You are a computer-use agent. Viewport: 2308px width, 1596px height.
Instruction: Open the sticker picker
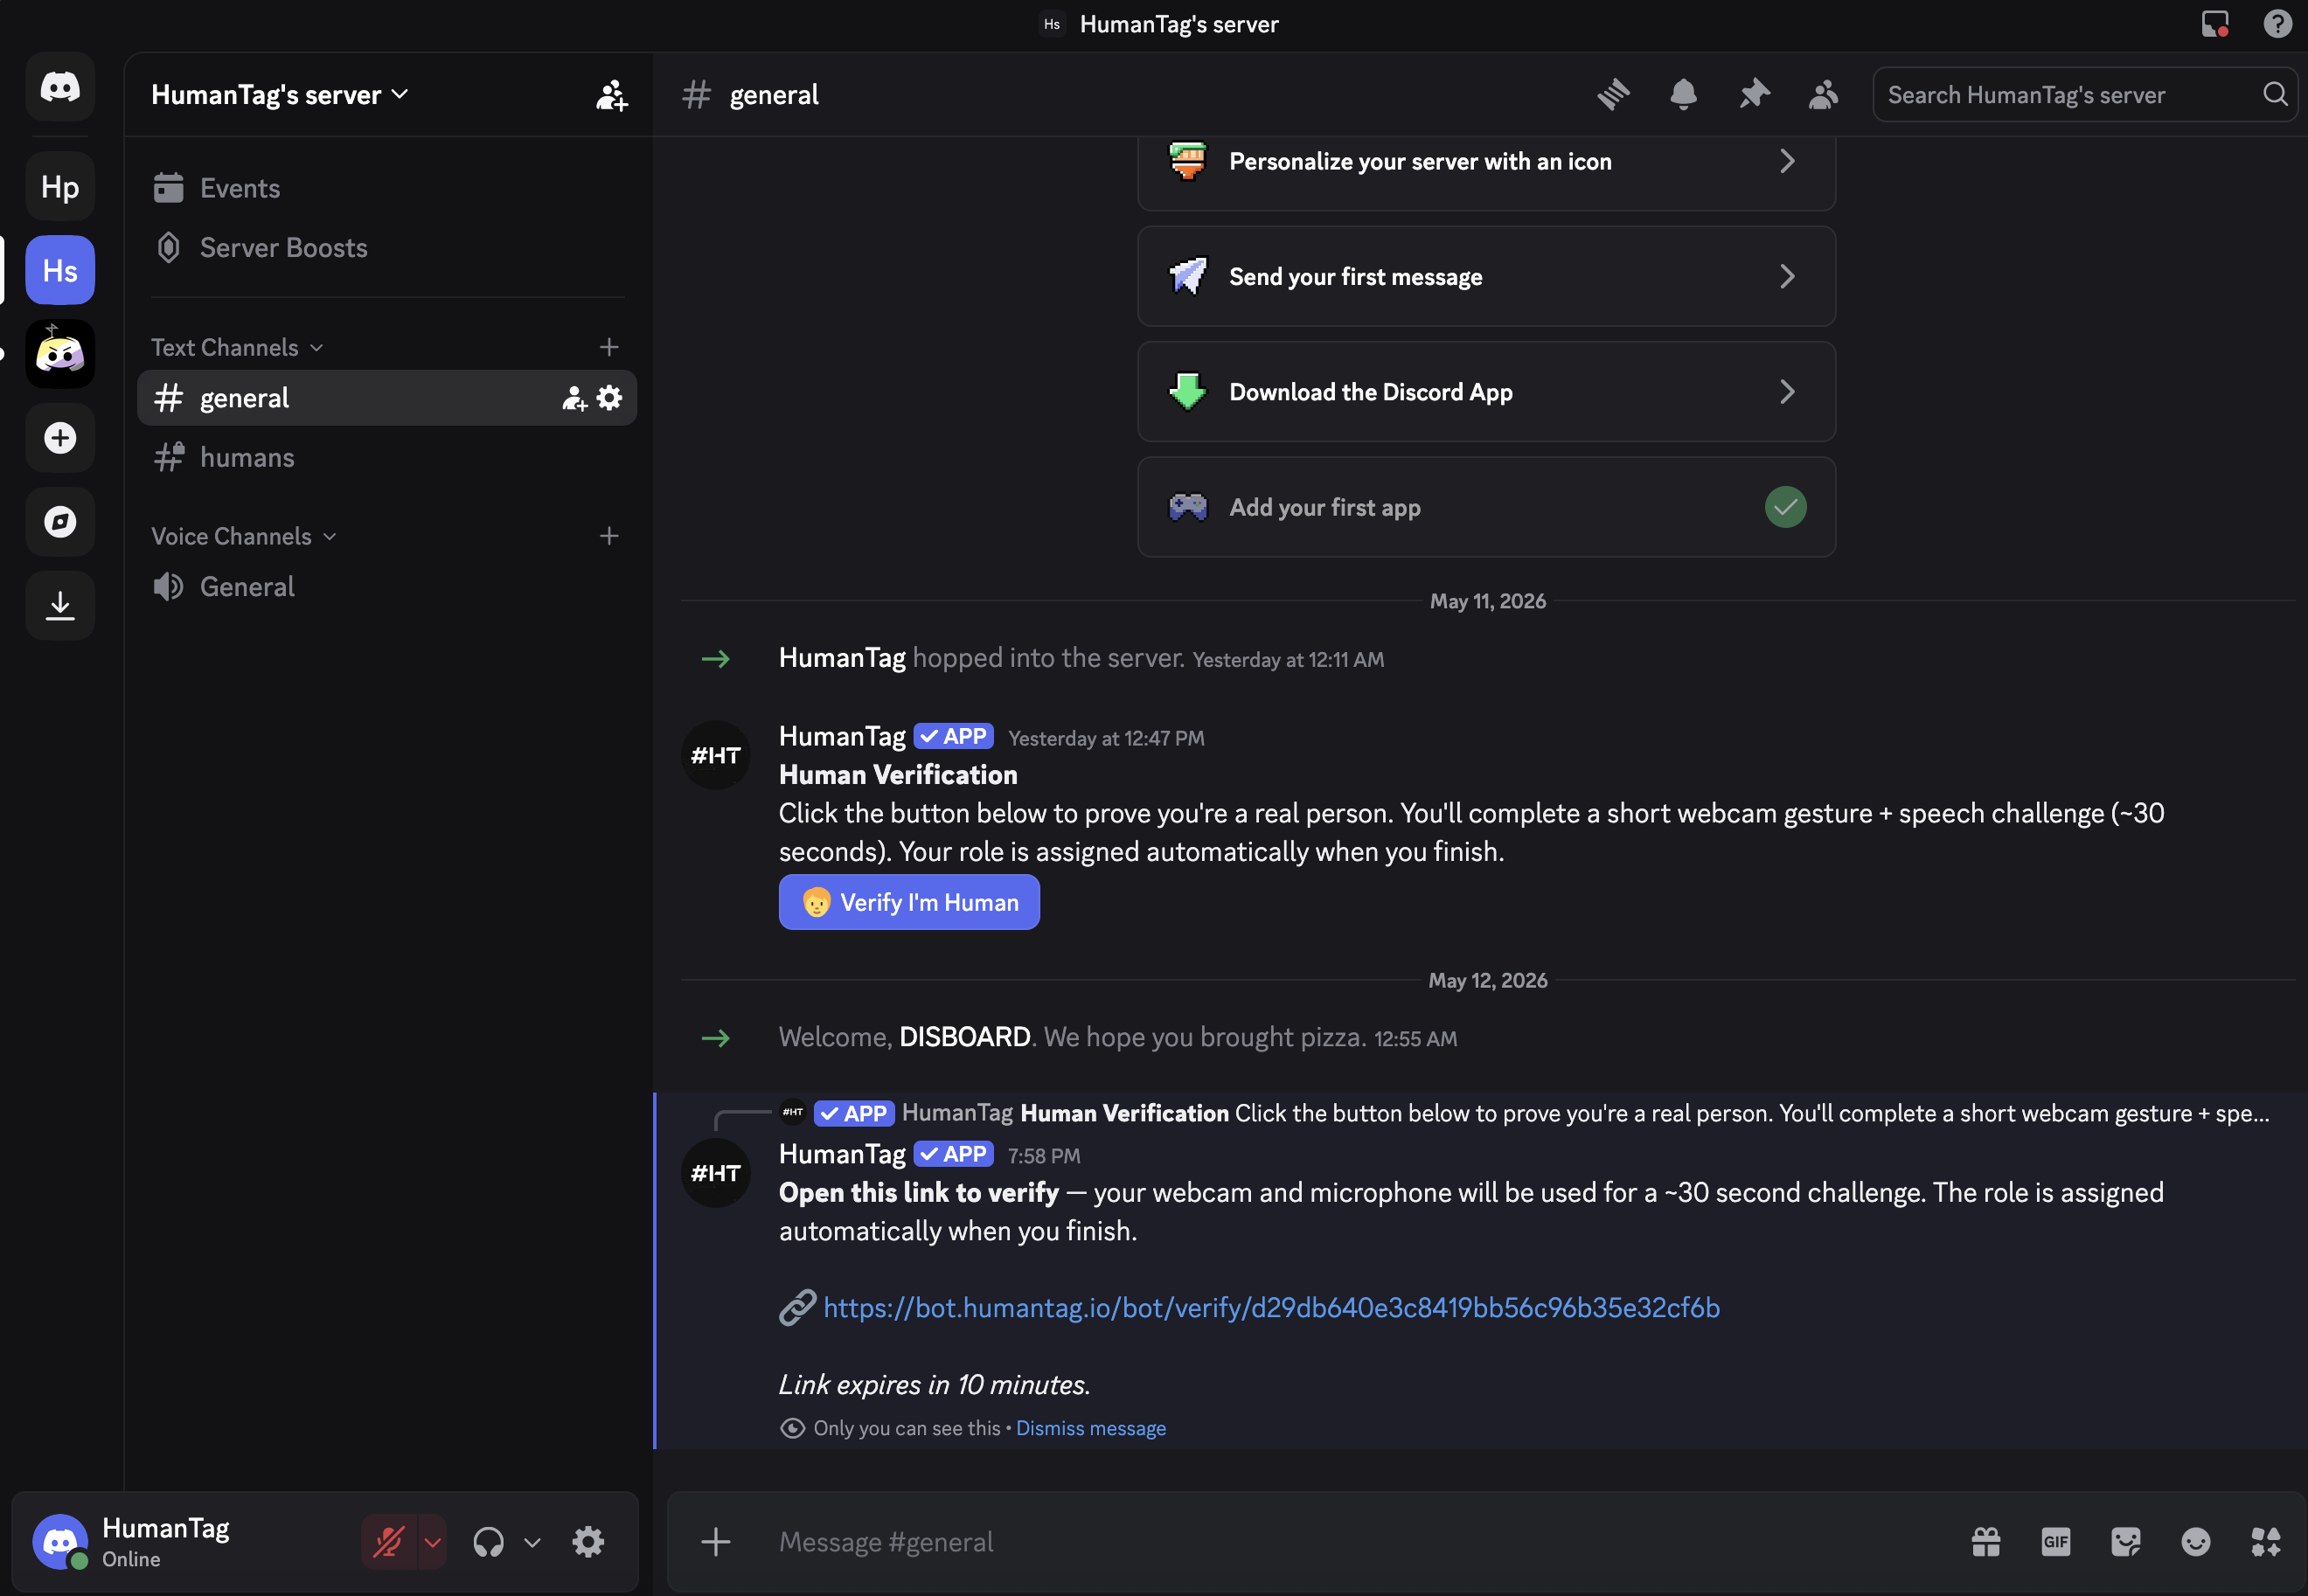point(2125,1542)
